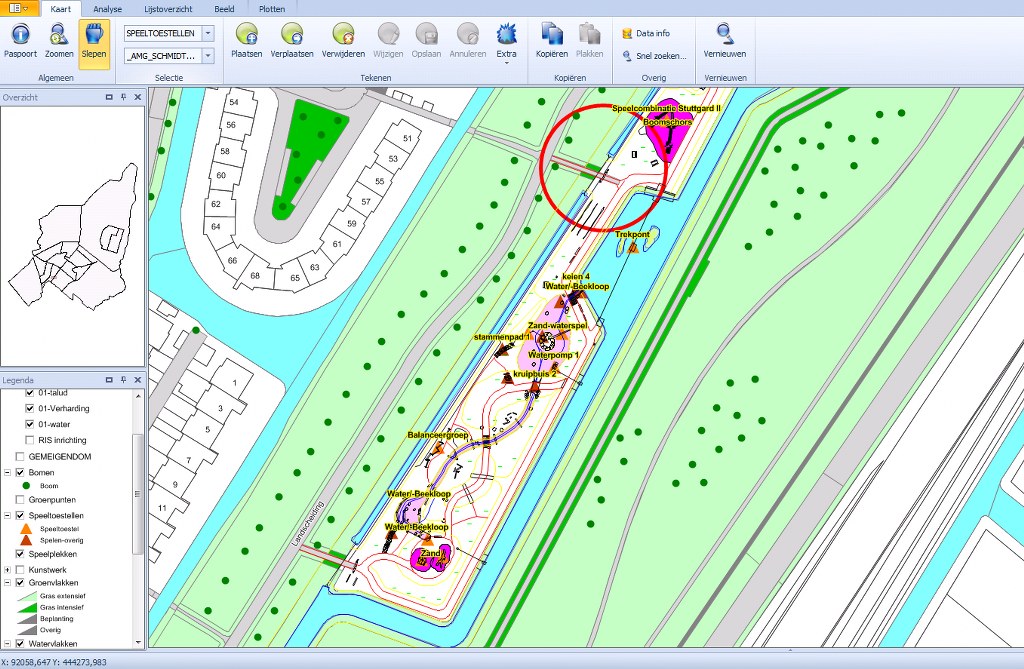Expand the Kunstwerk legend group

tap(8, 569)
